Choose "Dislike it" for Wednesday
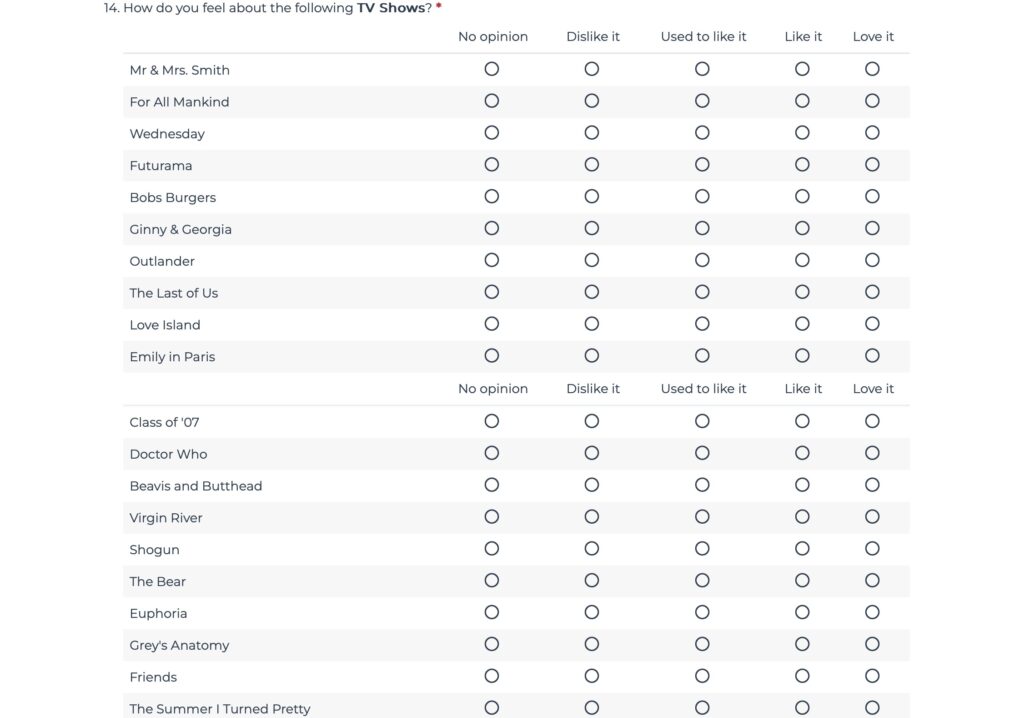Image resolution: width=1024 pixels, height=718 pixels. [x=592, y=133]
